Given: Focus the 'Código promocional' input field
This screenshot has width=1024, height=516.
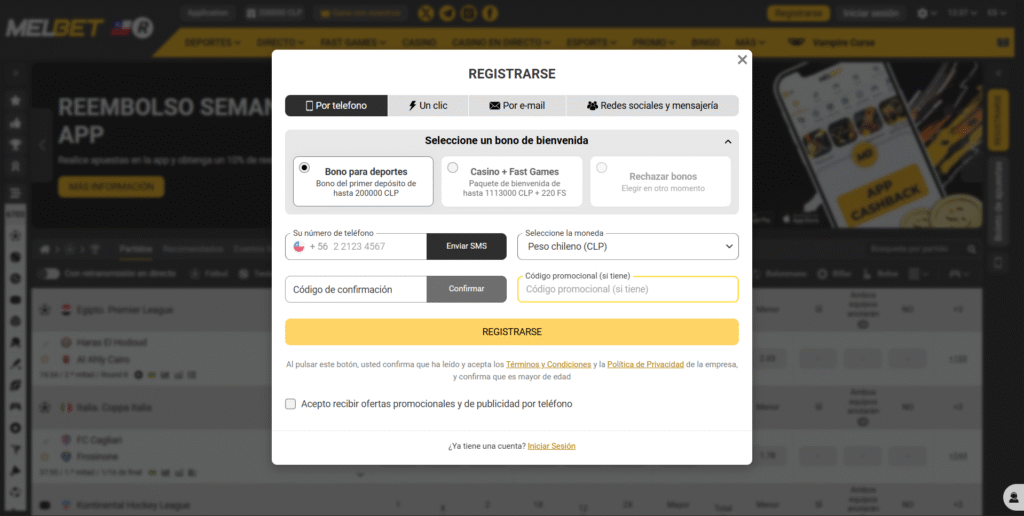Looking at the screenshot, I should pos(628,289).
